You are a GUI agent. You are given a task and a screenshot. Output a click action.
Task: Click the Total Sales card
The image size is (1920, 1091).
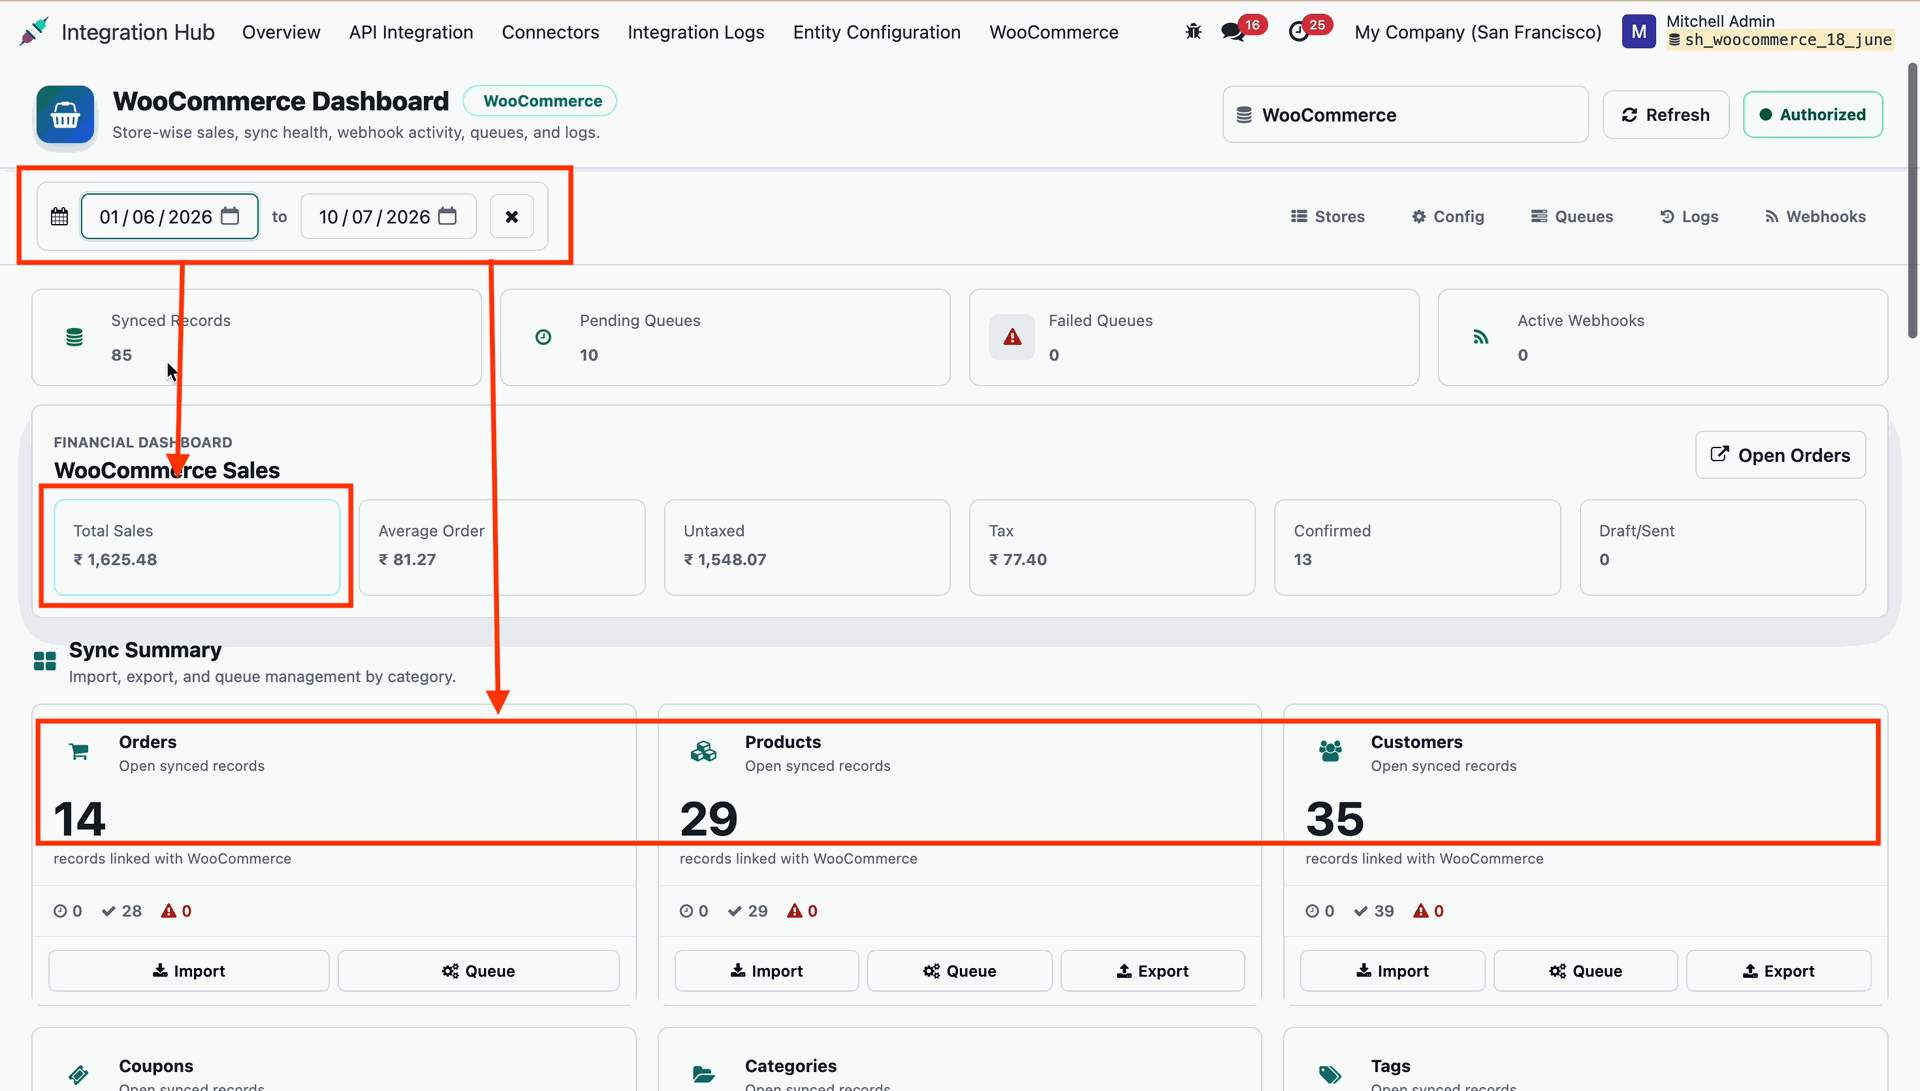(x=197, y=547)
